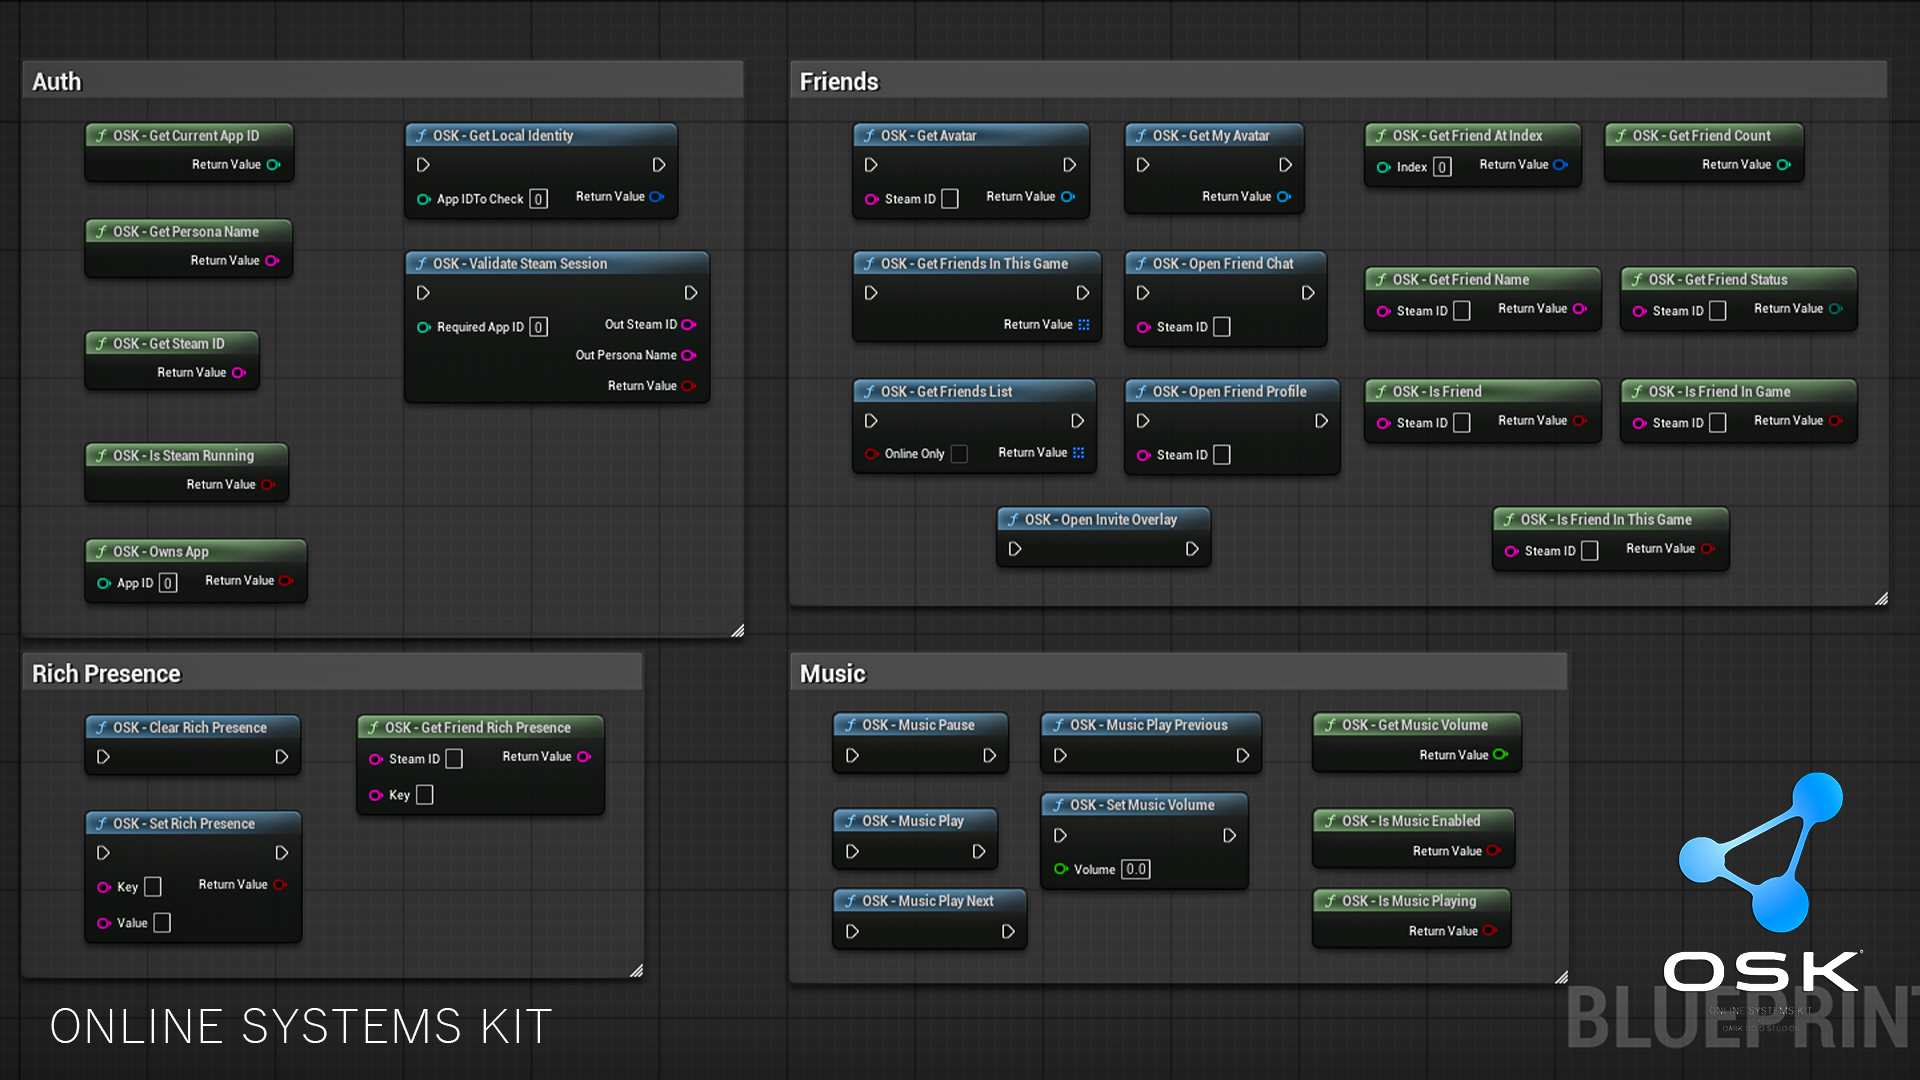Edit Volume field on Set Music Volume node
1920x1080 pixels.
[x=1135, y=869]
